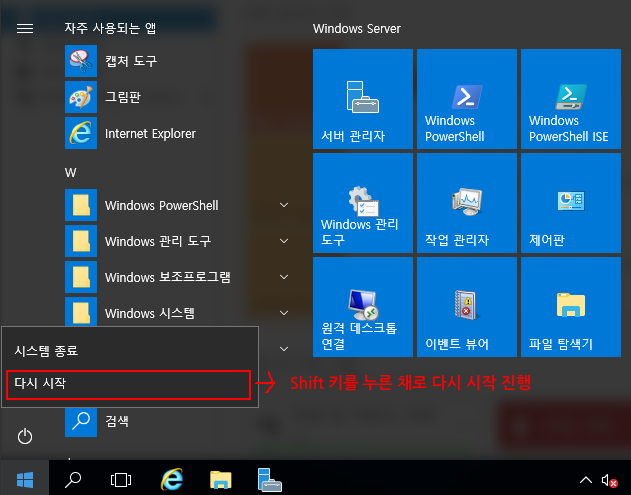The height and width of the screenshot is (495, 631).
Task: Choose 시스템 종료 from the power menu
Action: 130,351
